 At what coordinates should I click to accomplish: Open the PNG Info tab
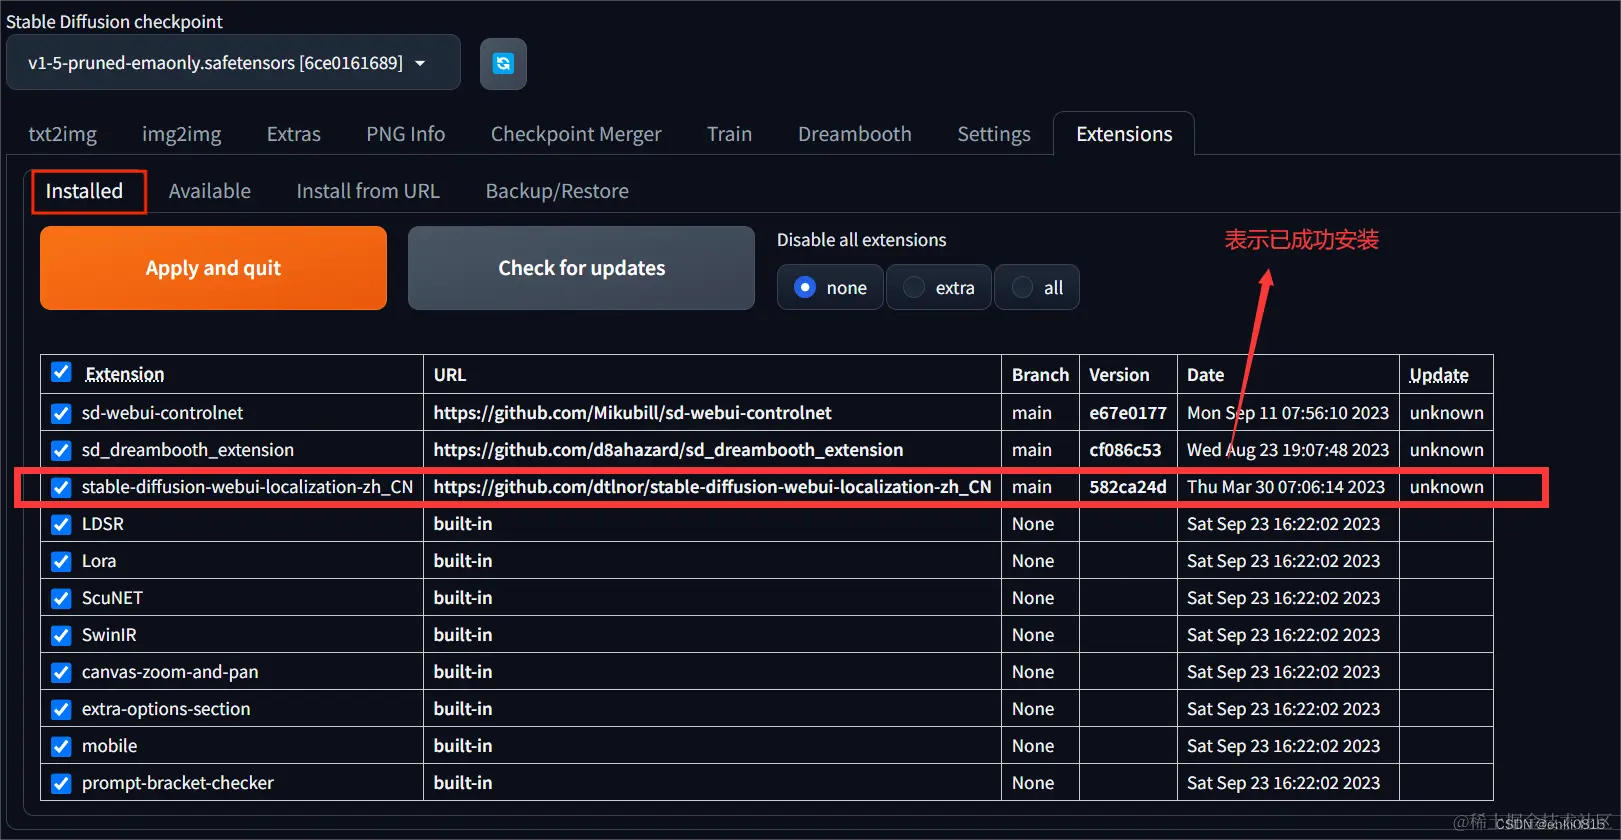406,134
